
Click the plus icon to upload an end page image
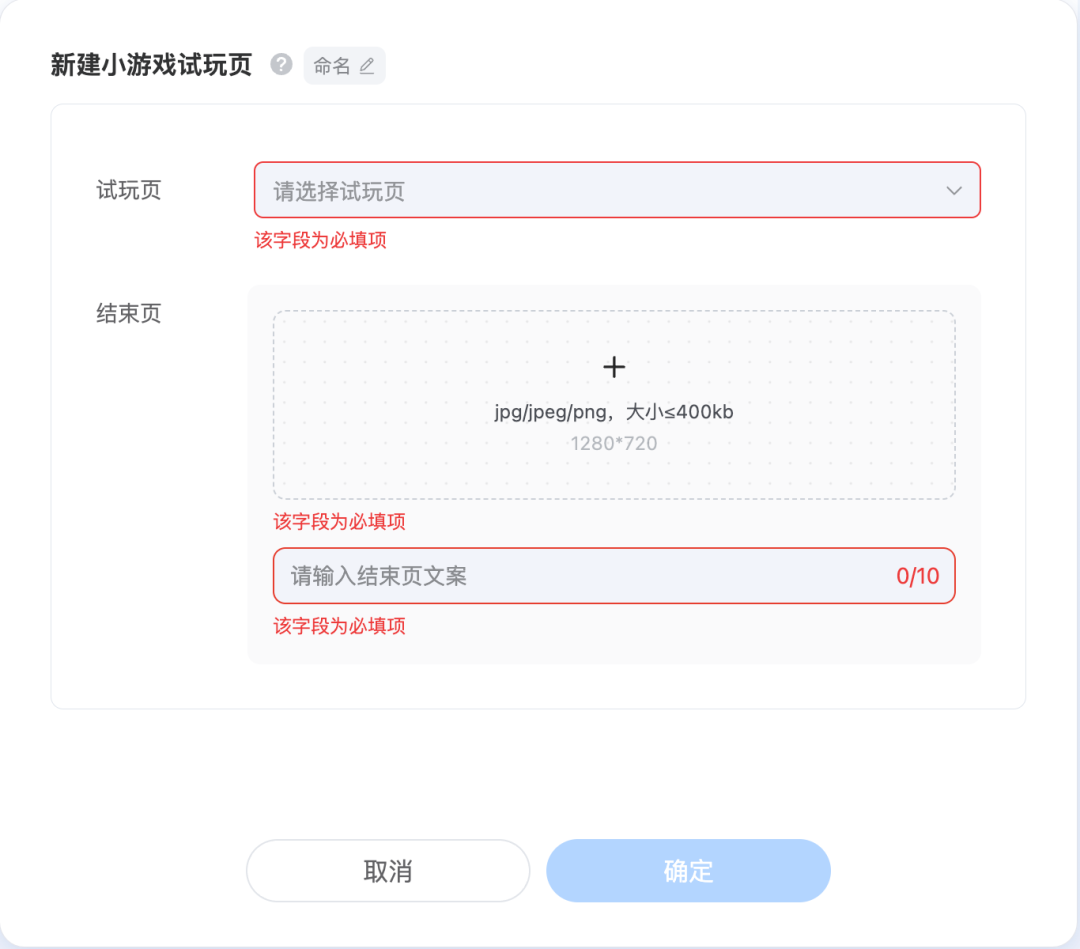coord(613,367)
